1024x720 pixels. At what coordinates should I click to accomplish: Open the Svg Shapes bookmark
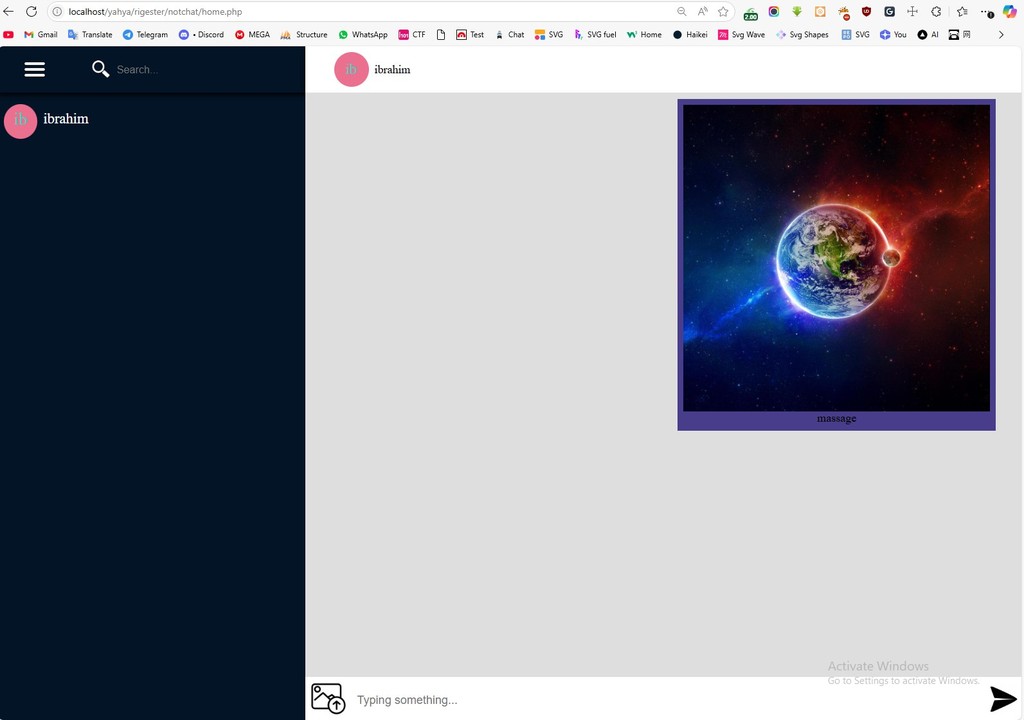[802, 35]
